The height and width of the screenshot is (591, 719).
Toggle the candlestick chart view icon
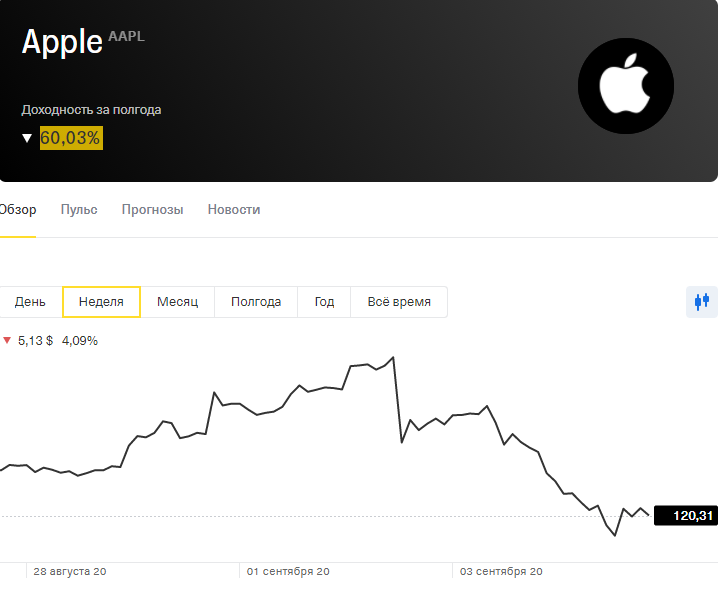pos(701,301)
